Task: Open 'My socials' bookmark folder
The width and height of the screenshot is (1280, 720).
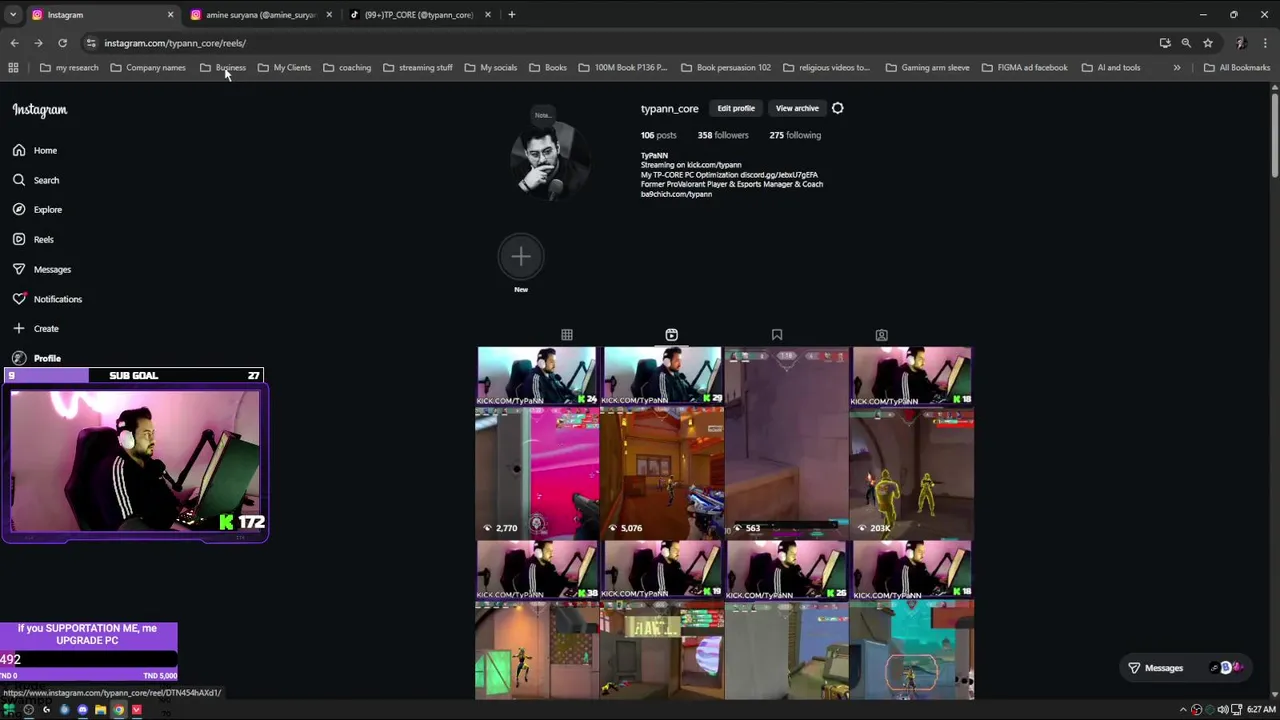Action: [x=491, y=68]
